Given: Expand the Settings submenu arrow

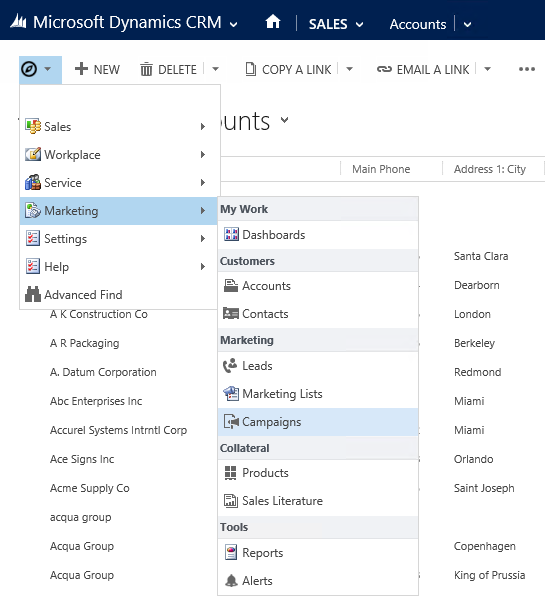Looking at the screenshot, I should click(x=203, y=238).
